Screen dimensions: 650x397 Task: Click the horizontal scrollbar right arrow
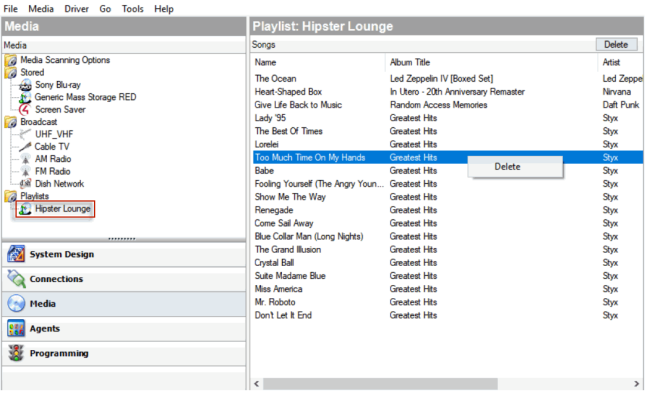click(x=636, y=384)
